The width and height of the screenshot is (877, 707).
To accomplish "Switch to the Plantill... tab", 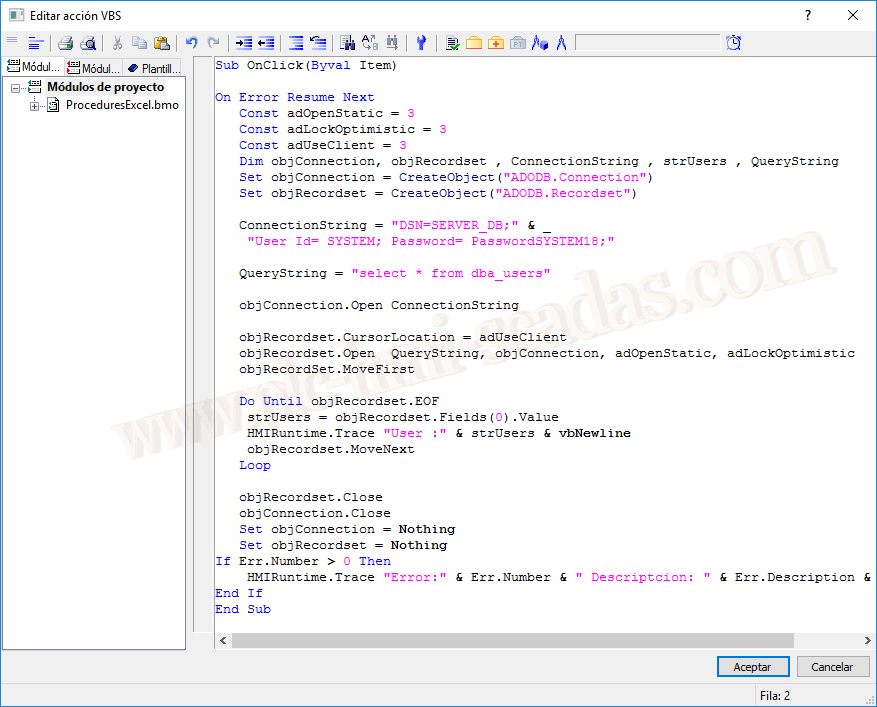I will 154,68.
